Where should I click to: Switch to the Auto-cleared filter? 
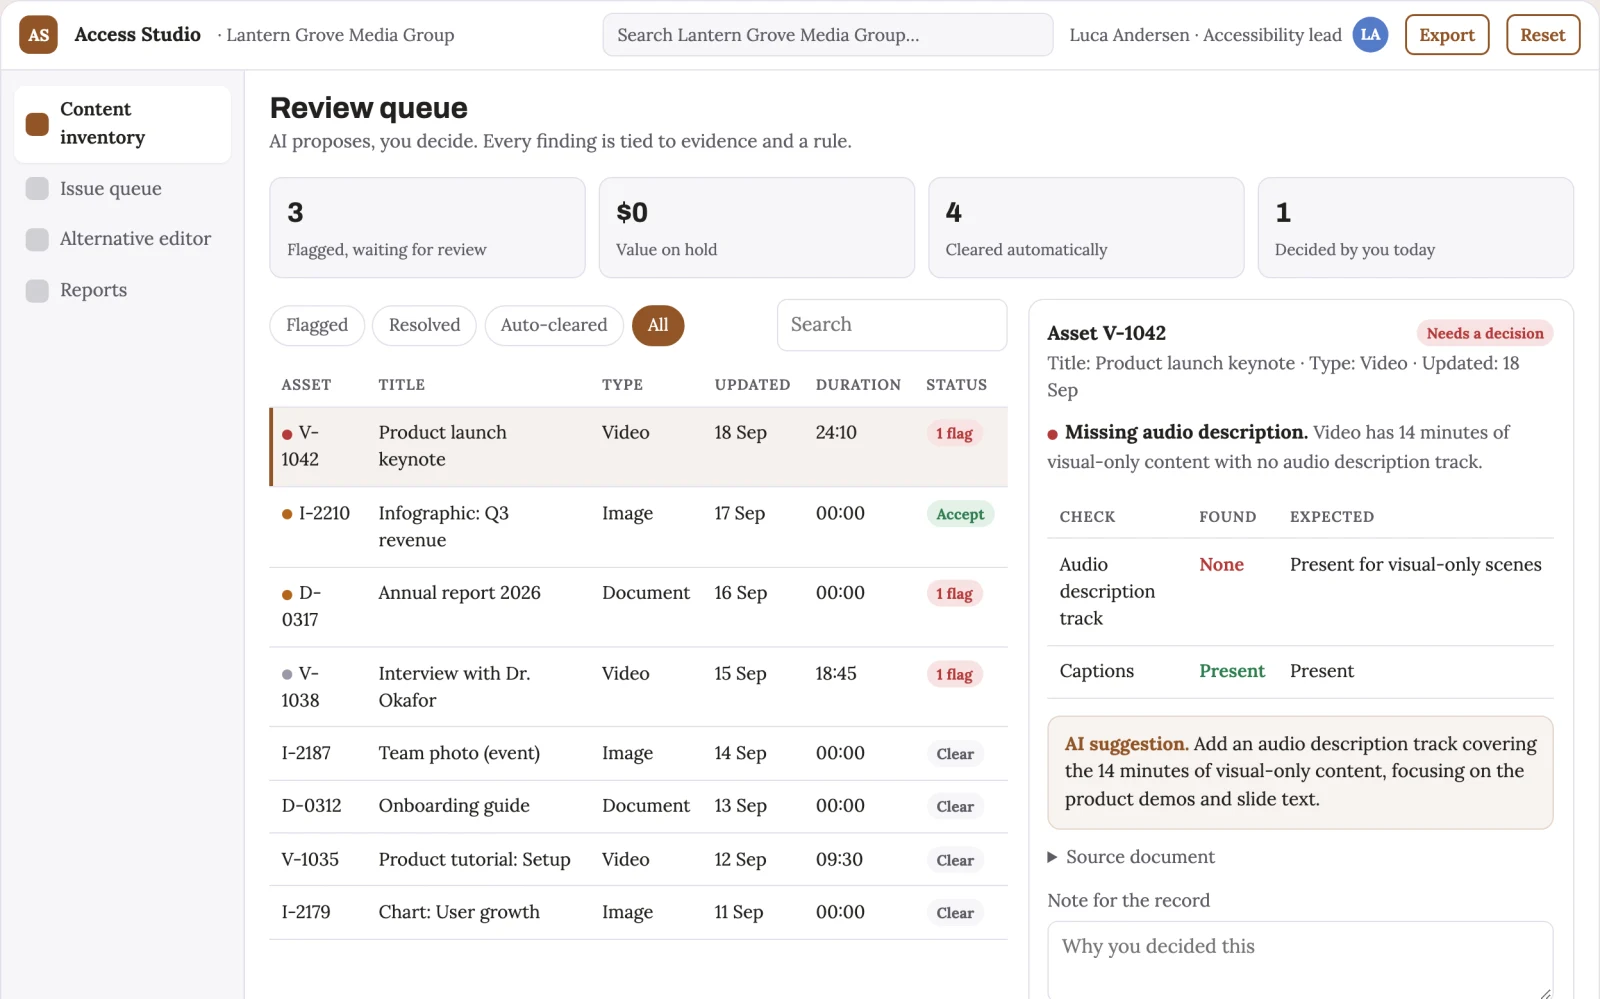pos(554,325)
